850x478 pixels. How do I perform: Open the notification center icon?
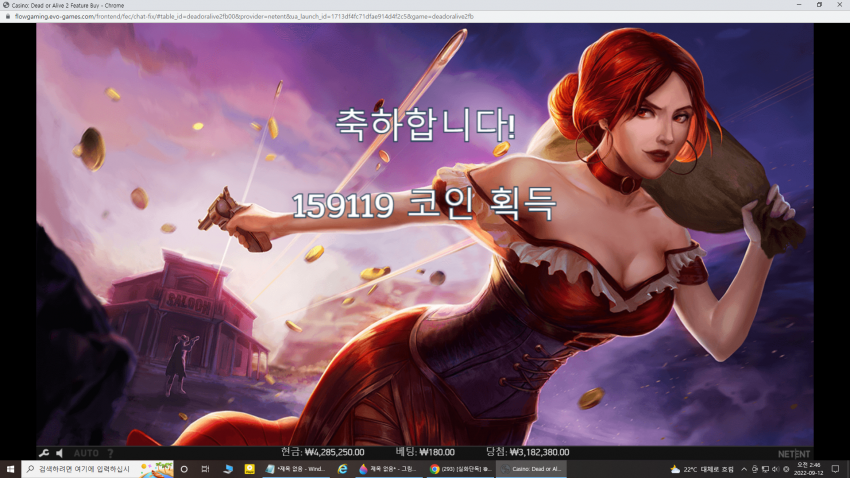coord(835,469)
